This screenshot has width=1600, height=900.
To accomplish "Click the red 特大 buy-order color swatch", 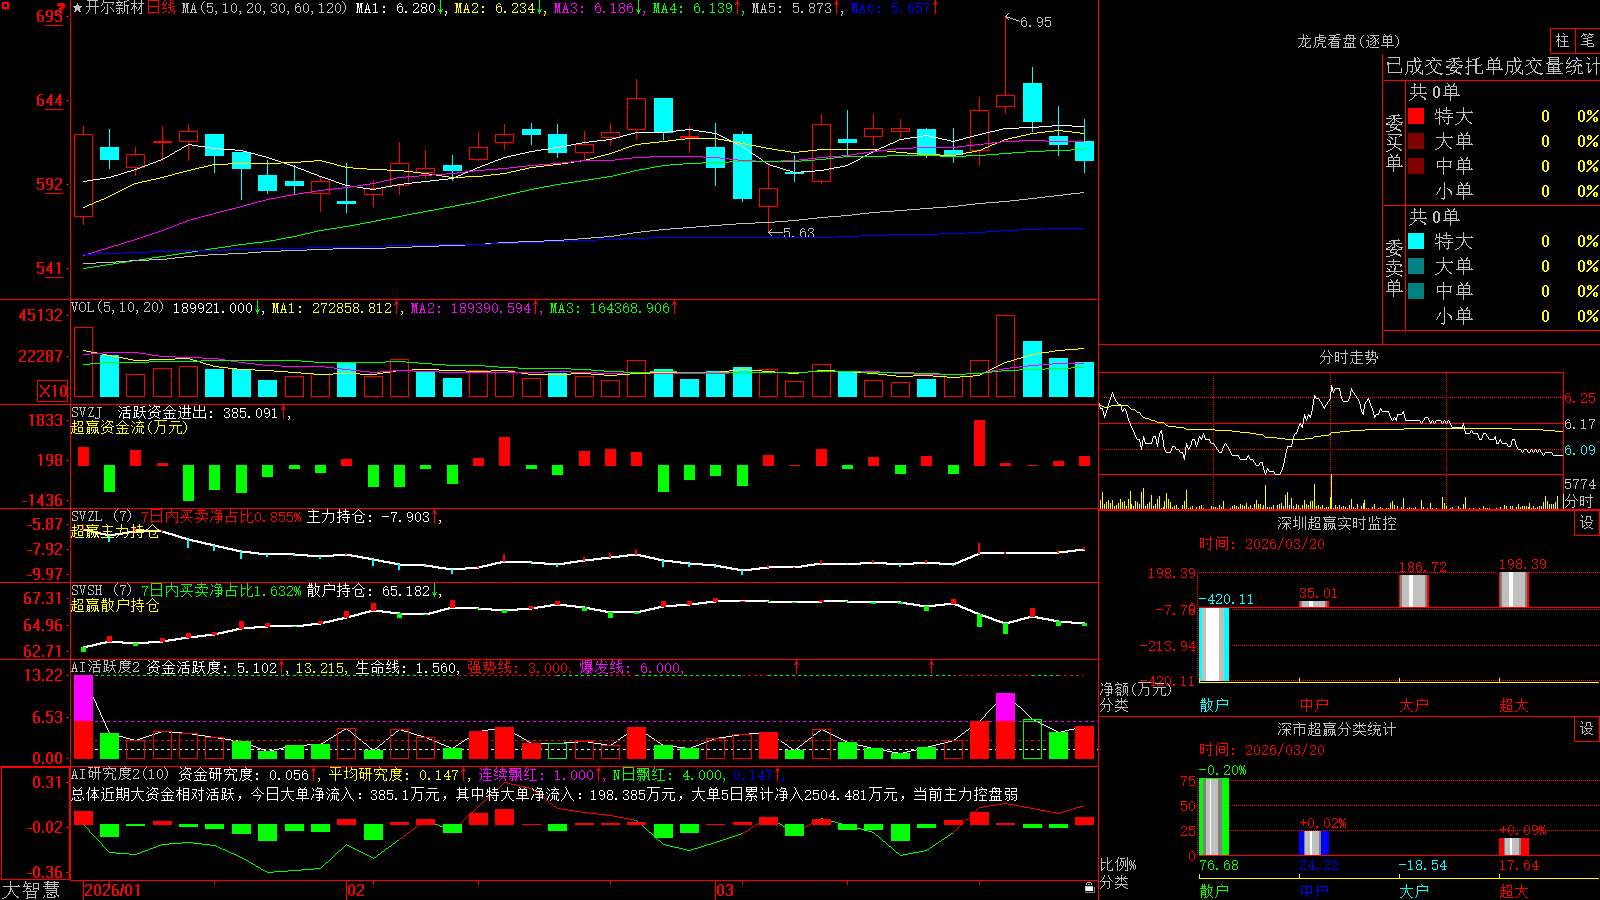I will (1416, 116).
